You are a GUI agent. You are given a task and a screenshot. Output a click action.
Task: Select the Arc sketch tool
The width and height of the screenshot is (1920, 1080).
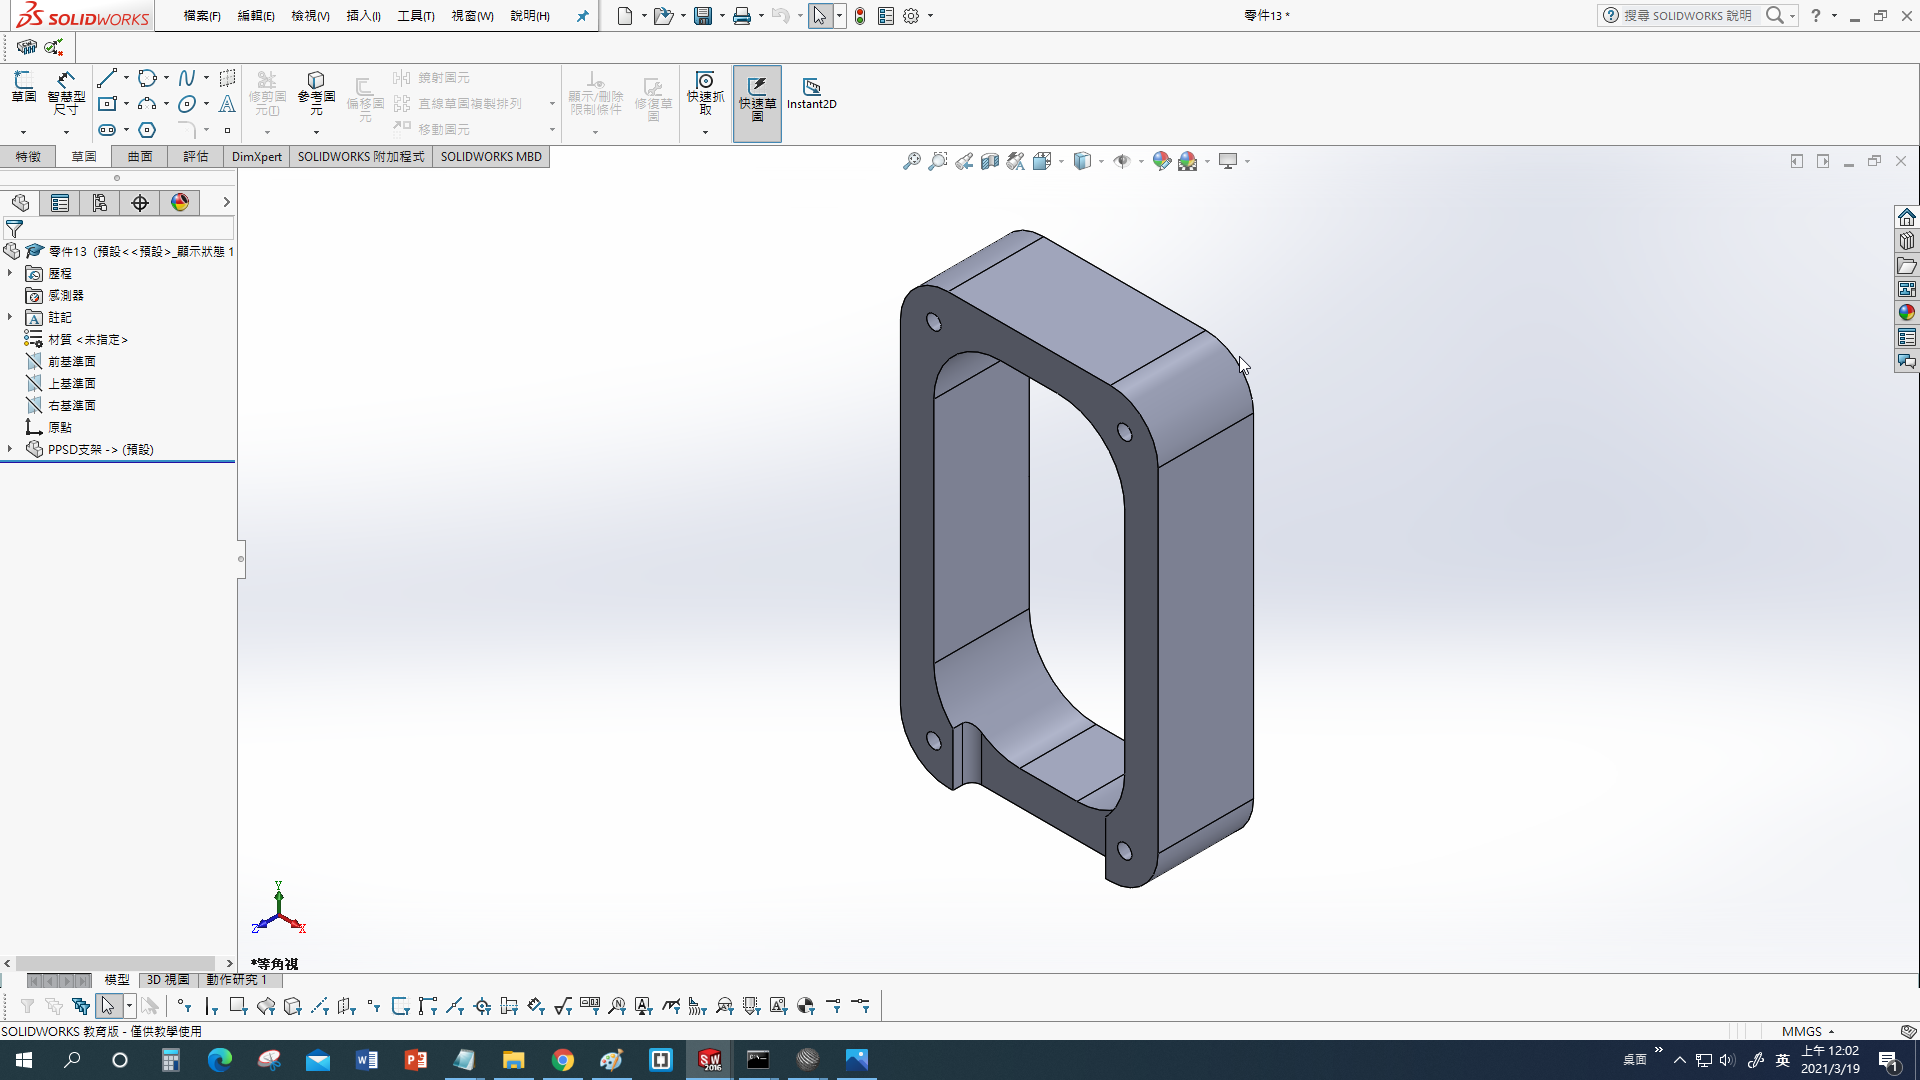[147, 104]
